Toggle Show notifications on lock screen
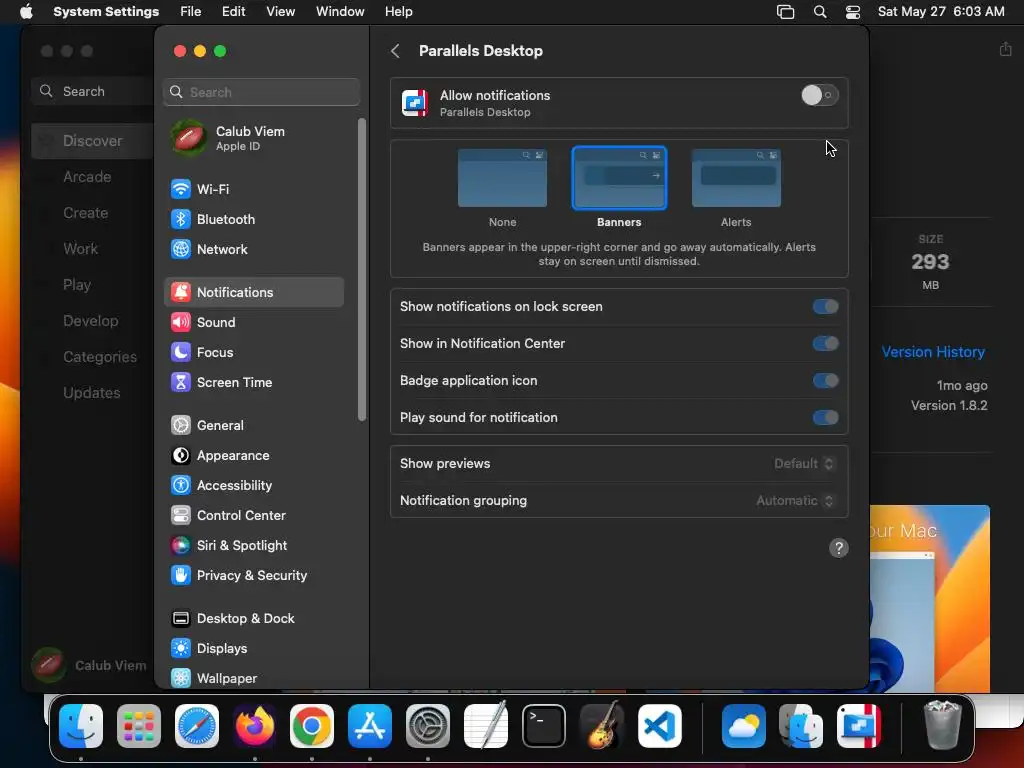The height and width of the screenshot is (768, 1024). 825,307
